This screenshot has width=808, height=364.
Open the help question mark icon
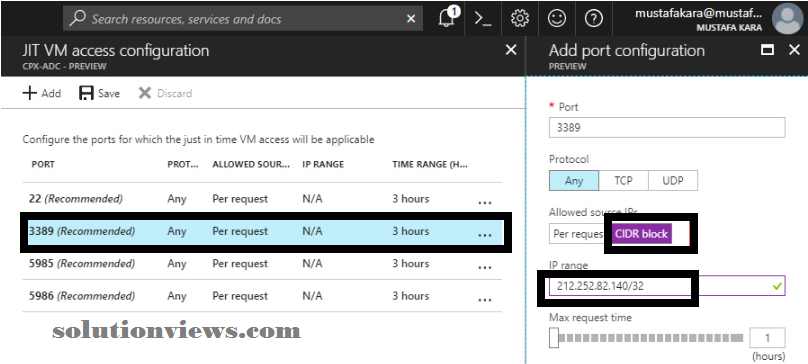coord(594,19)
